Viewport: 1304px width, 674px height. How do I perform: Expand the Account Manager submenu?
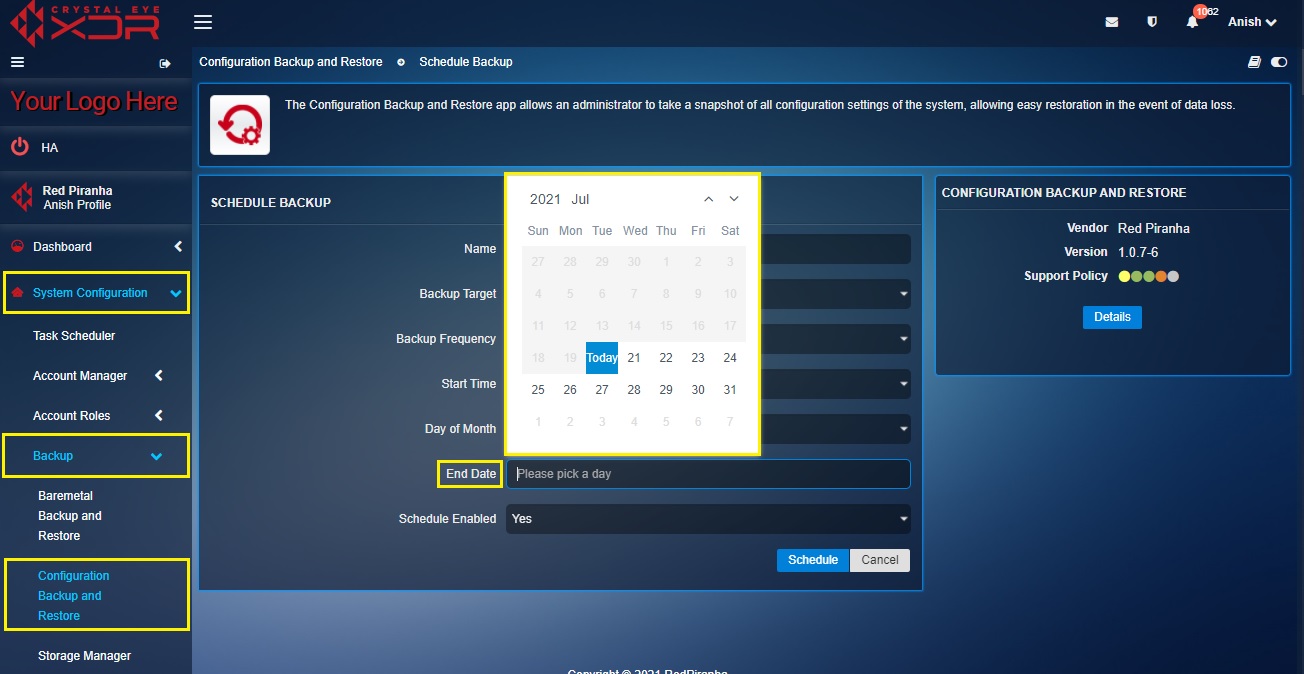[95, 376]
